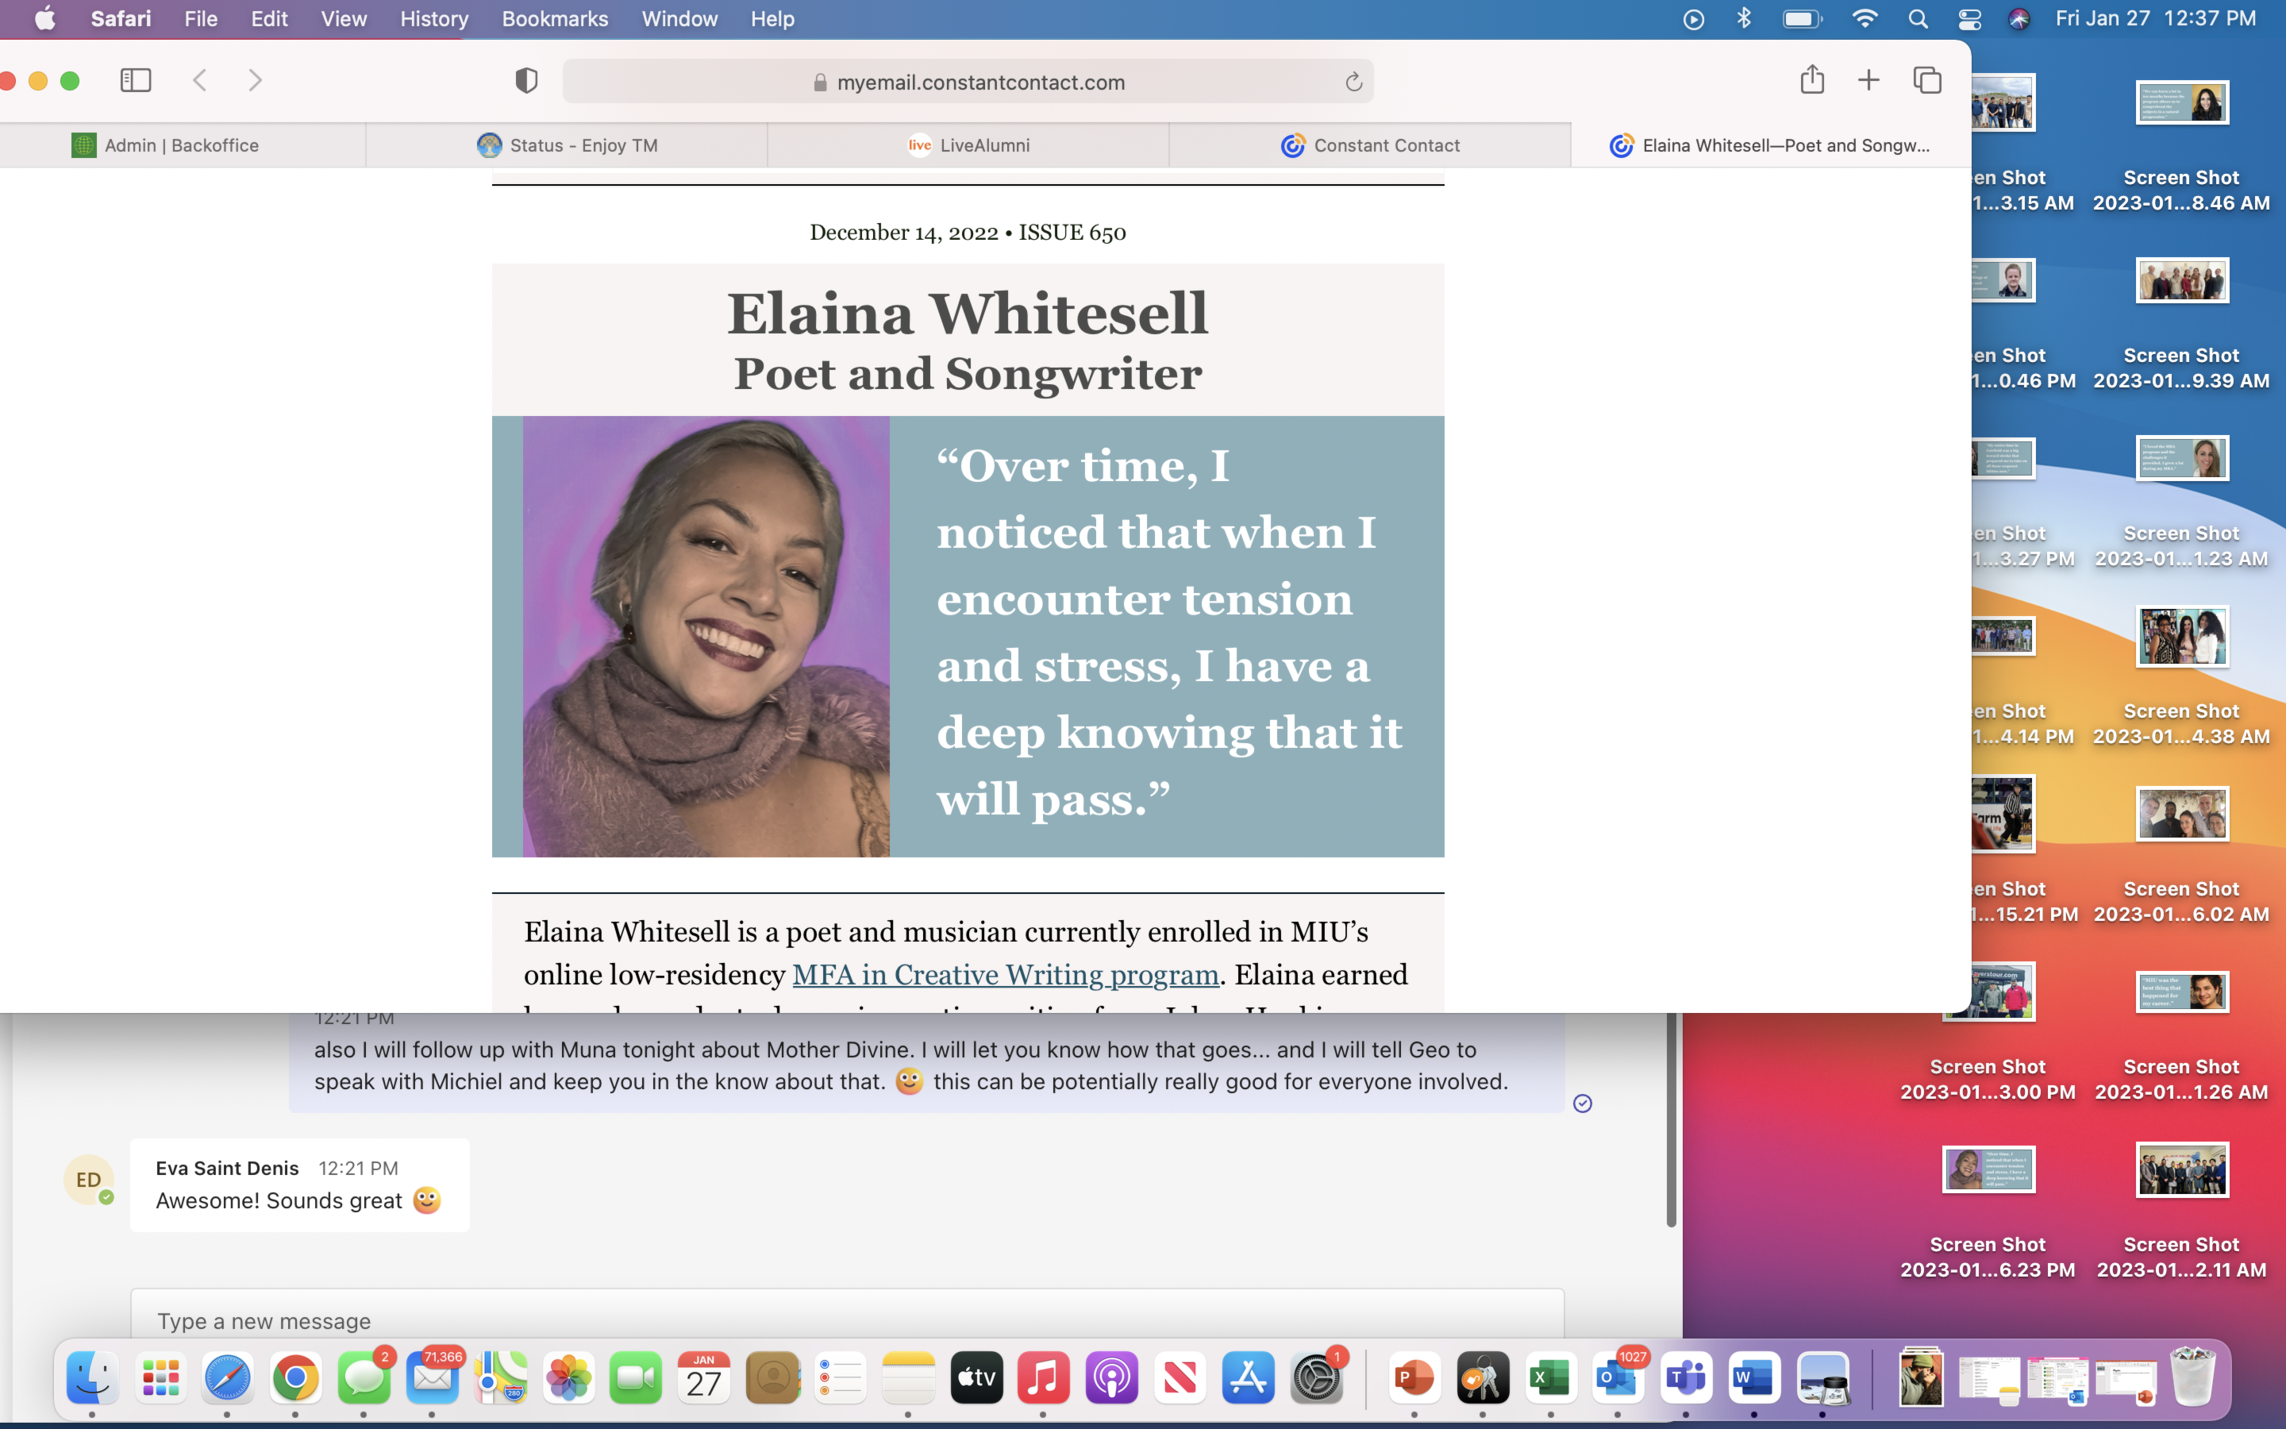Reload the page with refresh icon
The image size is (2286, 1429).
(1353, 82)
